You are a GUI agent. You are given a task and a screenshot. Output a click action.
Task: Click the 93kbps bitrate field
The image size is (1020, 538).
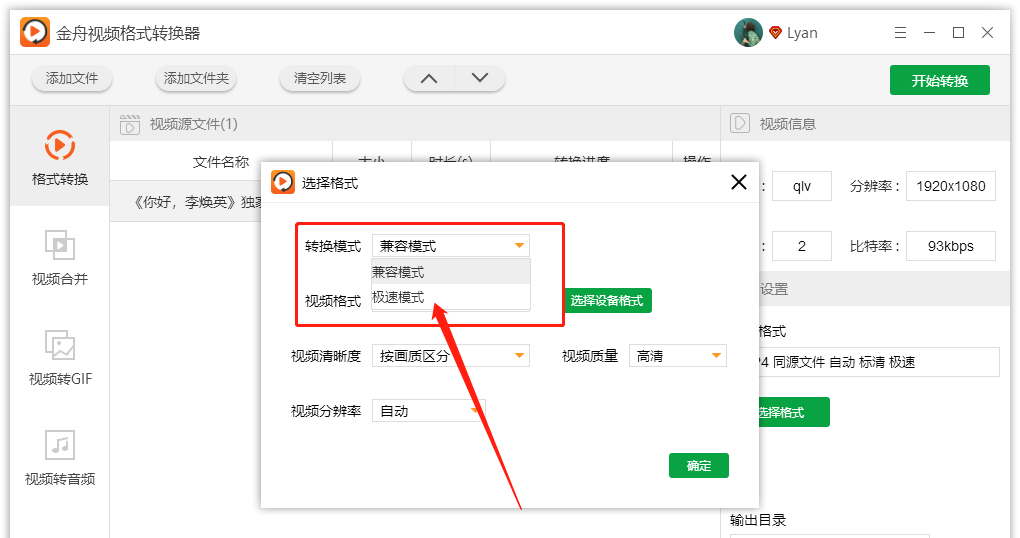(x=951, y=246)
